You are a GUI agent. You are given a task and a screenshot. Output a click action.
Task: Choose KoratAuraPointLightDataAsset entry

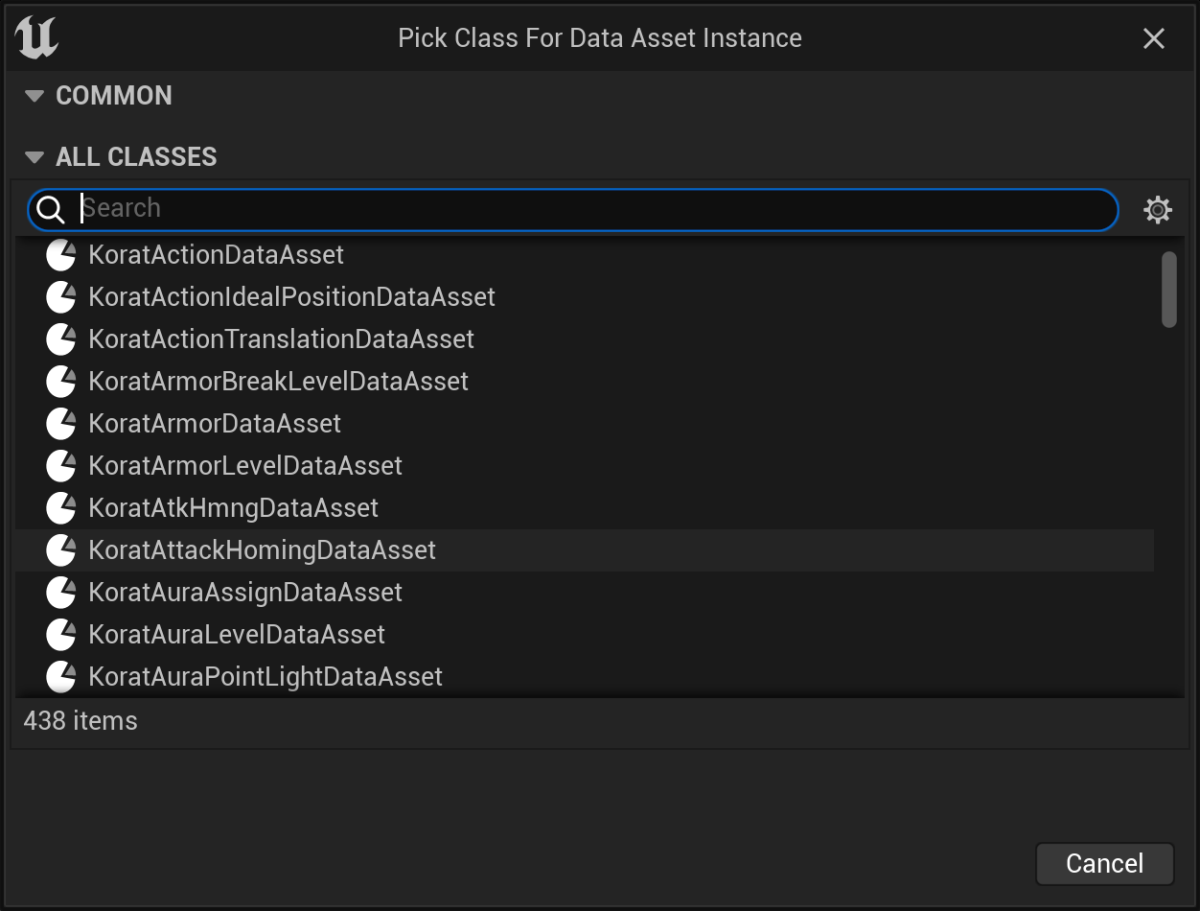pyautogui.click(x=584, y=676)
